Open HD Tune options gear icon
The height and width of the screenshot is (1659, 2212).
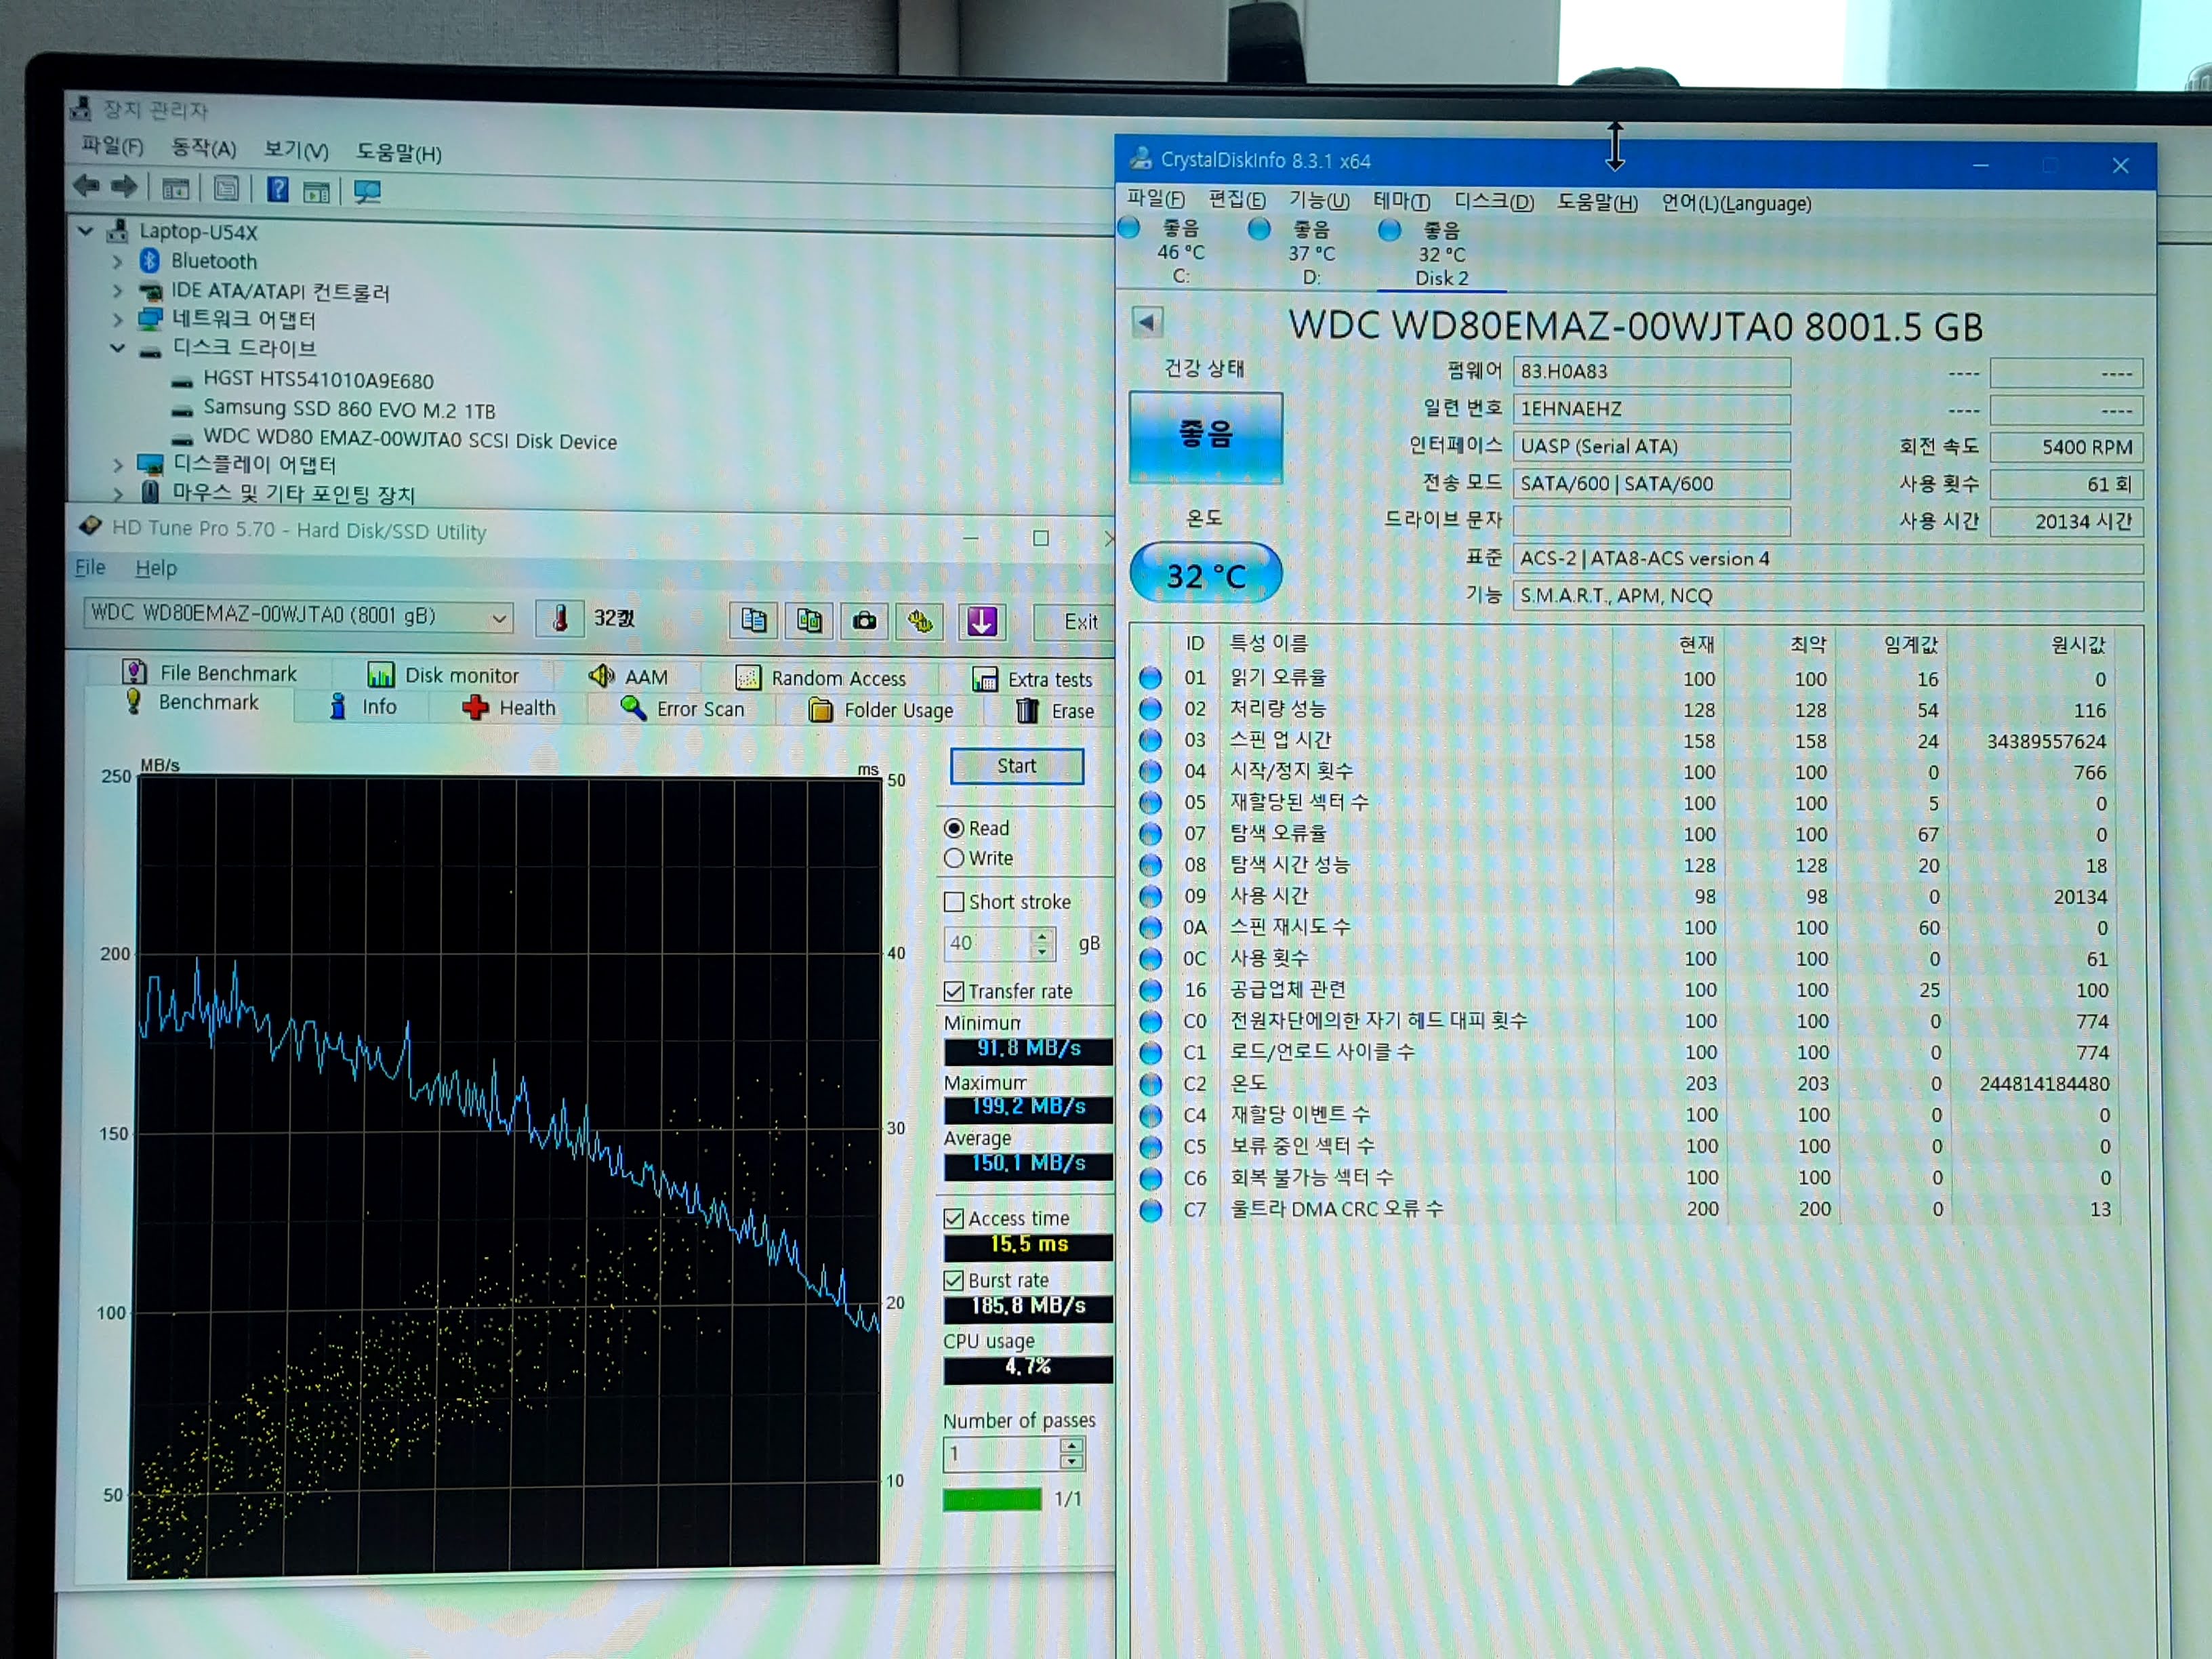(x=920, y=622)
